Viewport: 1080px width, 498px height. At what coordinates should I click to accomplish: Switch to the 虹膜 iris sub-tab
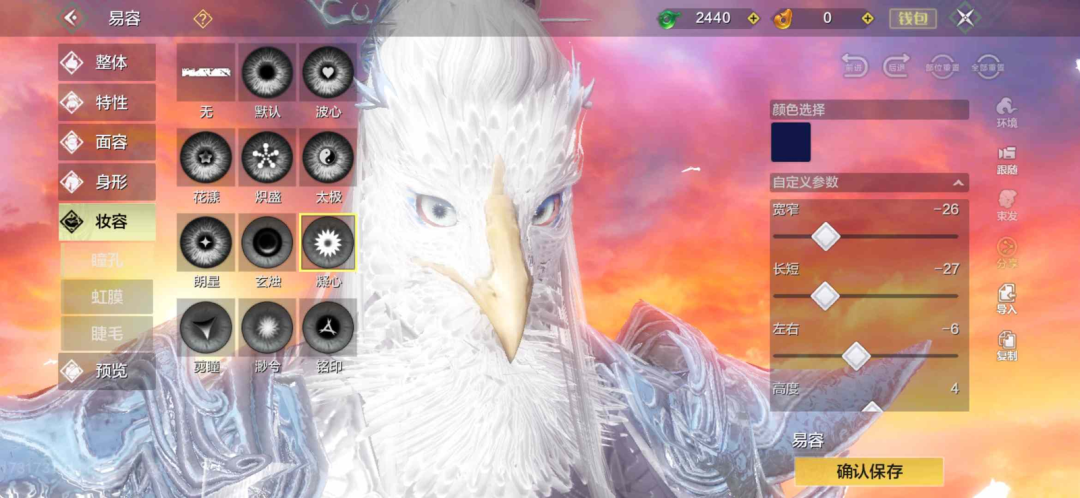(107, 297)
